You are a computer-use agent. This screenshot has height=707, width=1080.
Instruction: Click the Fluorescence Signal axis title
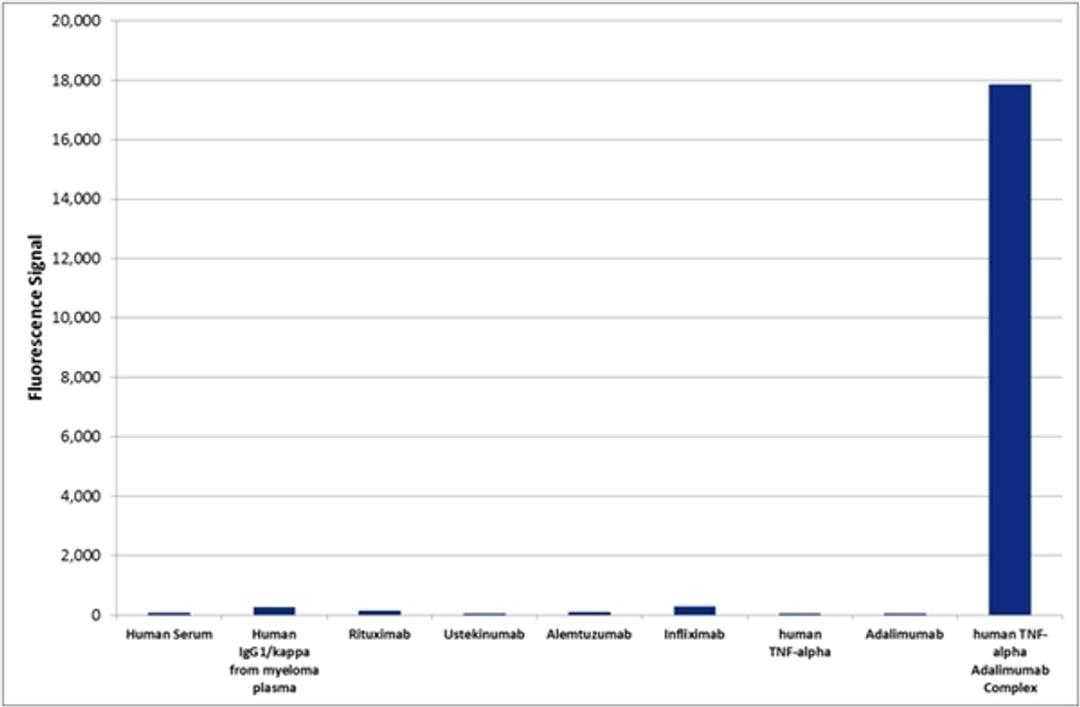(x=37, y=313)
